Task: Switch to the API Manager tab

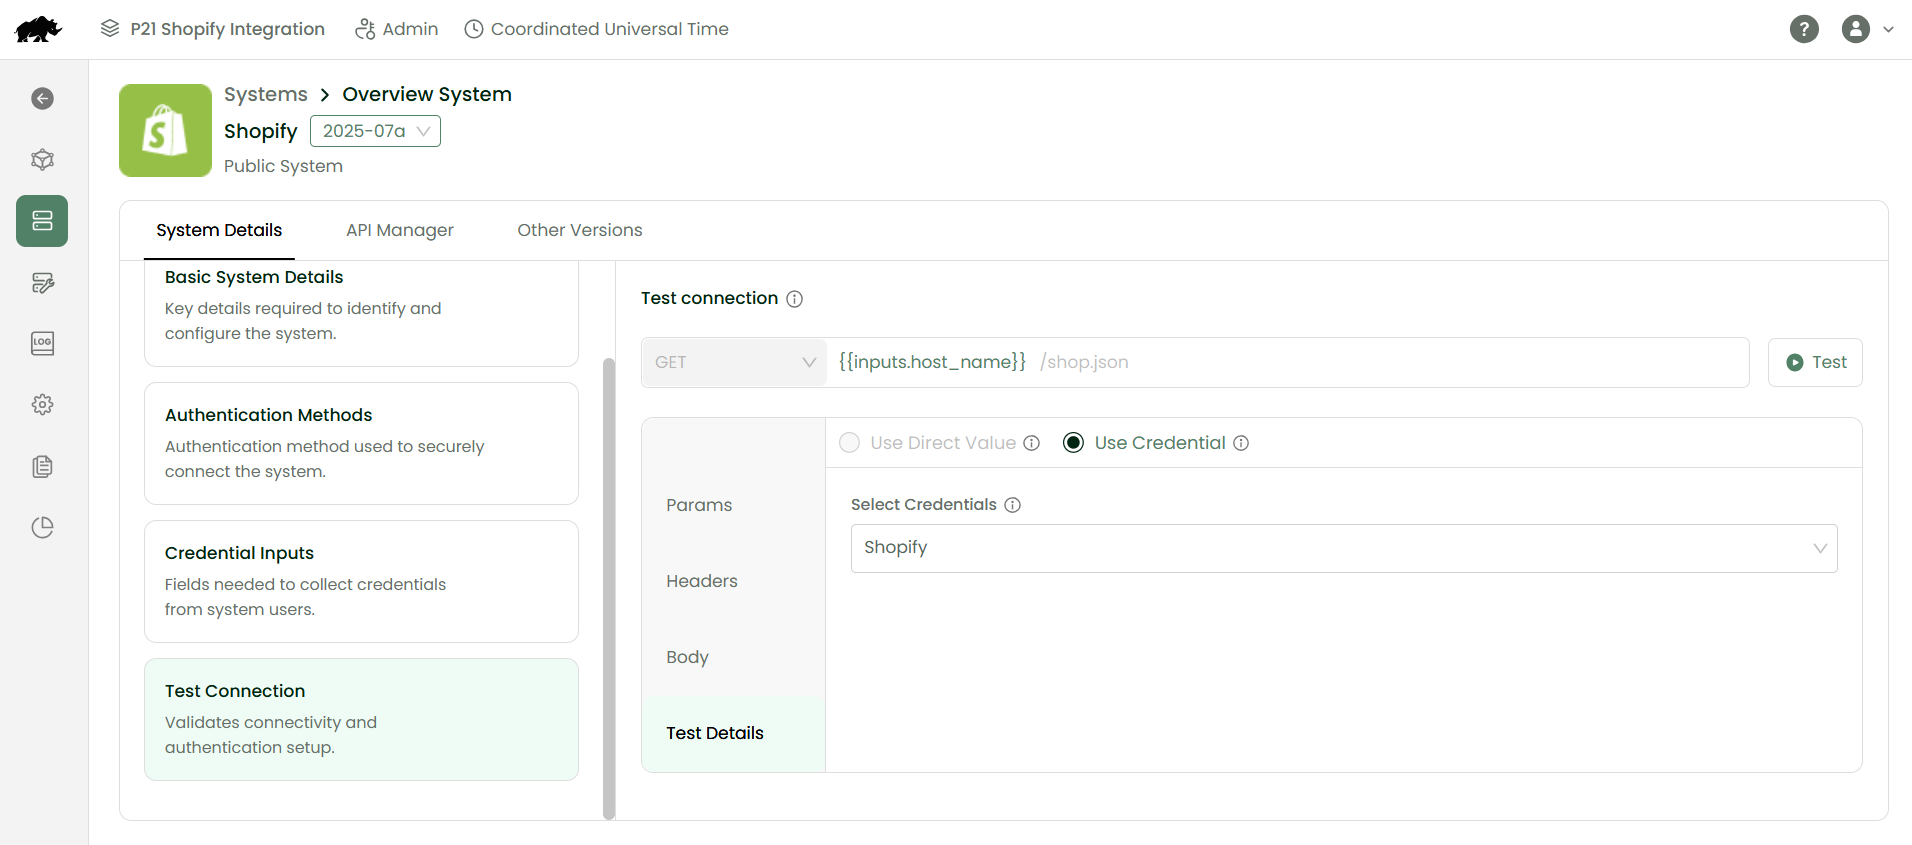Action: 400,230
